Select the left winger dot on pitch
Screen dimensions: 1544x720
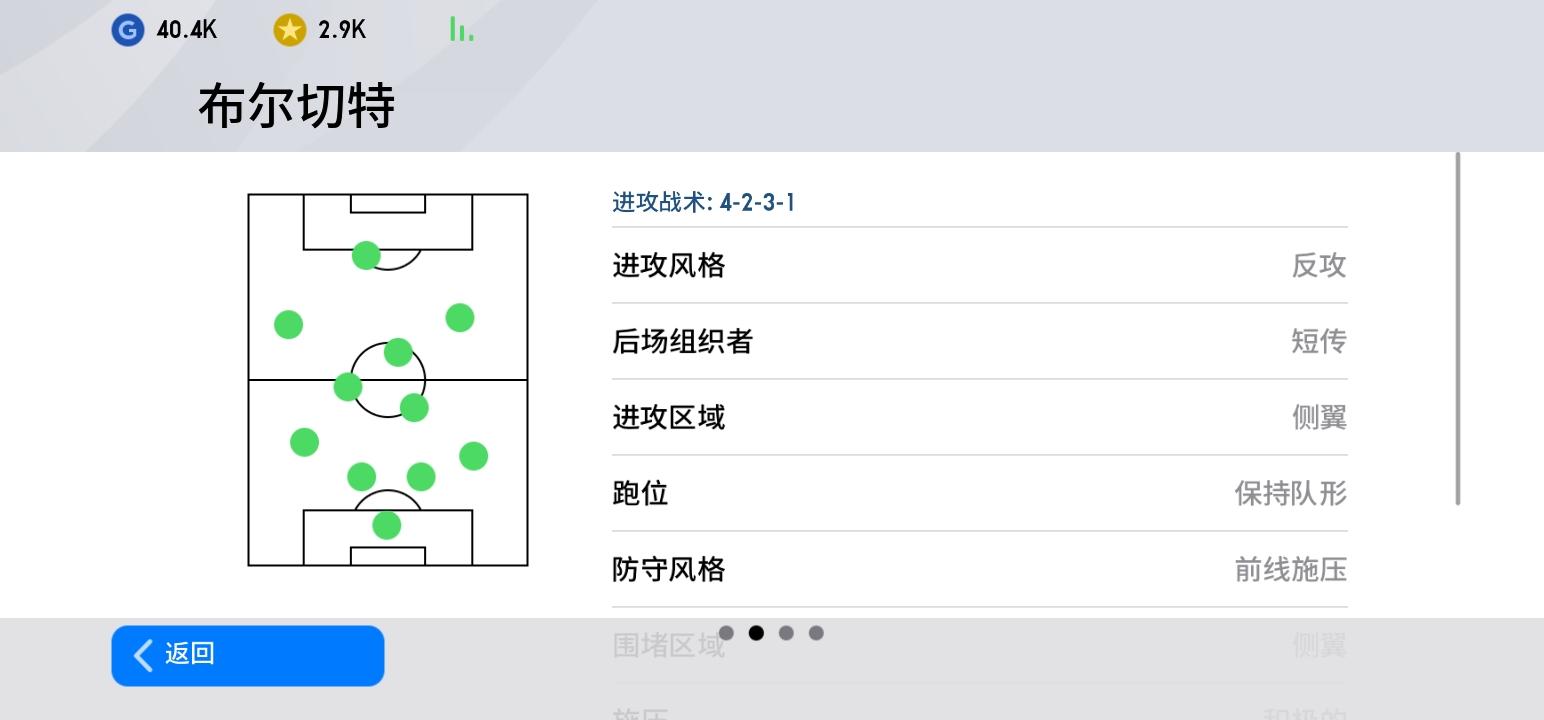288,324
